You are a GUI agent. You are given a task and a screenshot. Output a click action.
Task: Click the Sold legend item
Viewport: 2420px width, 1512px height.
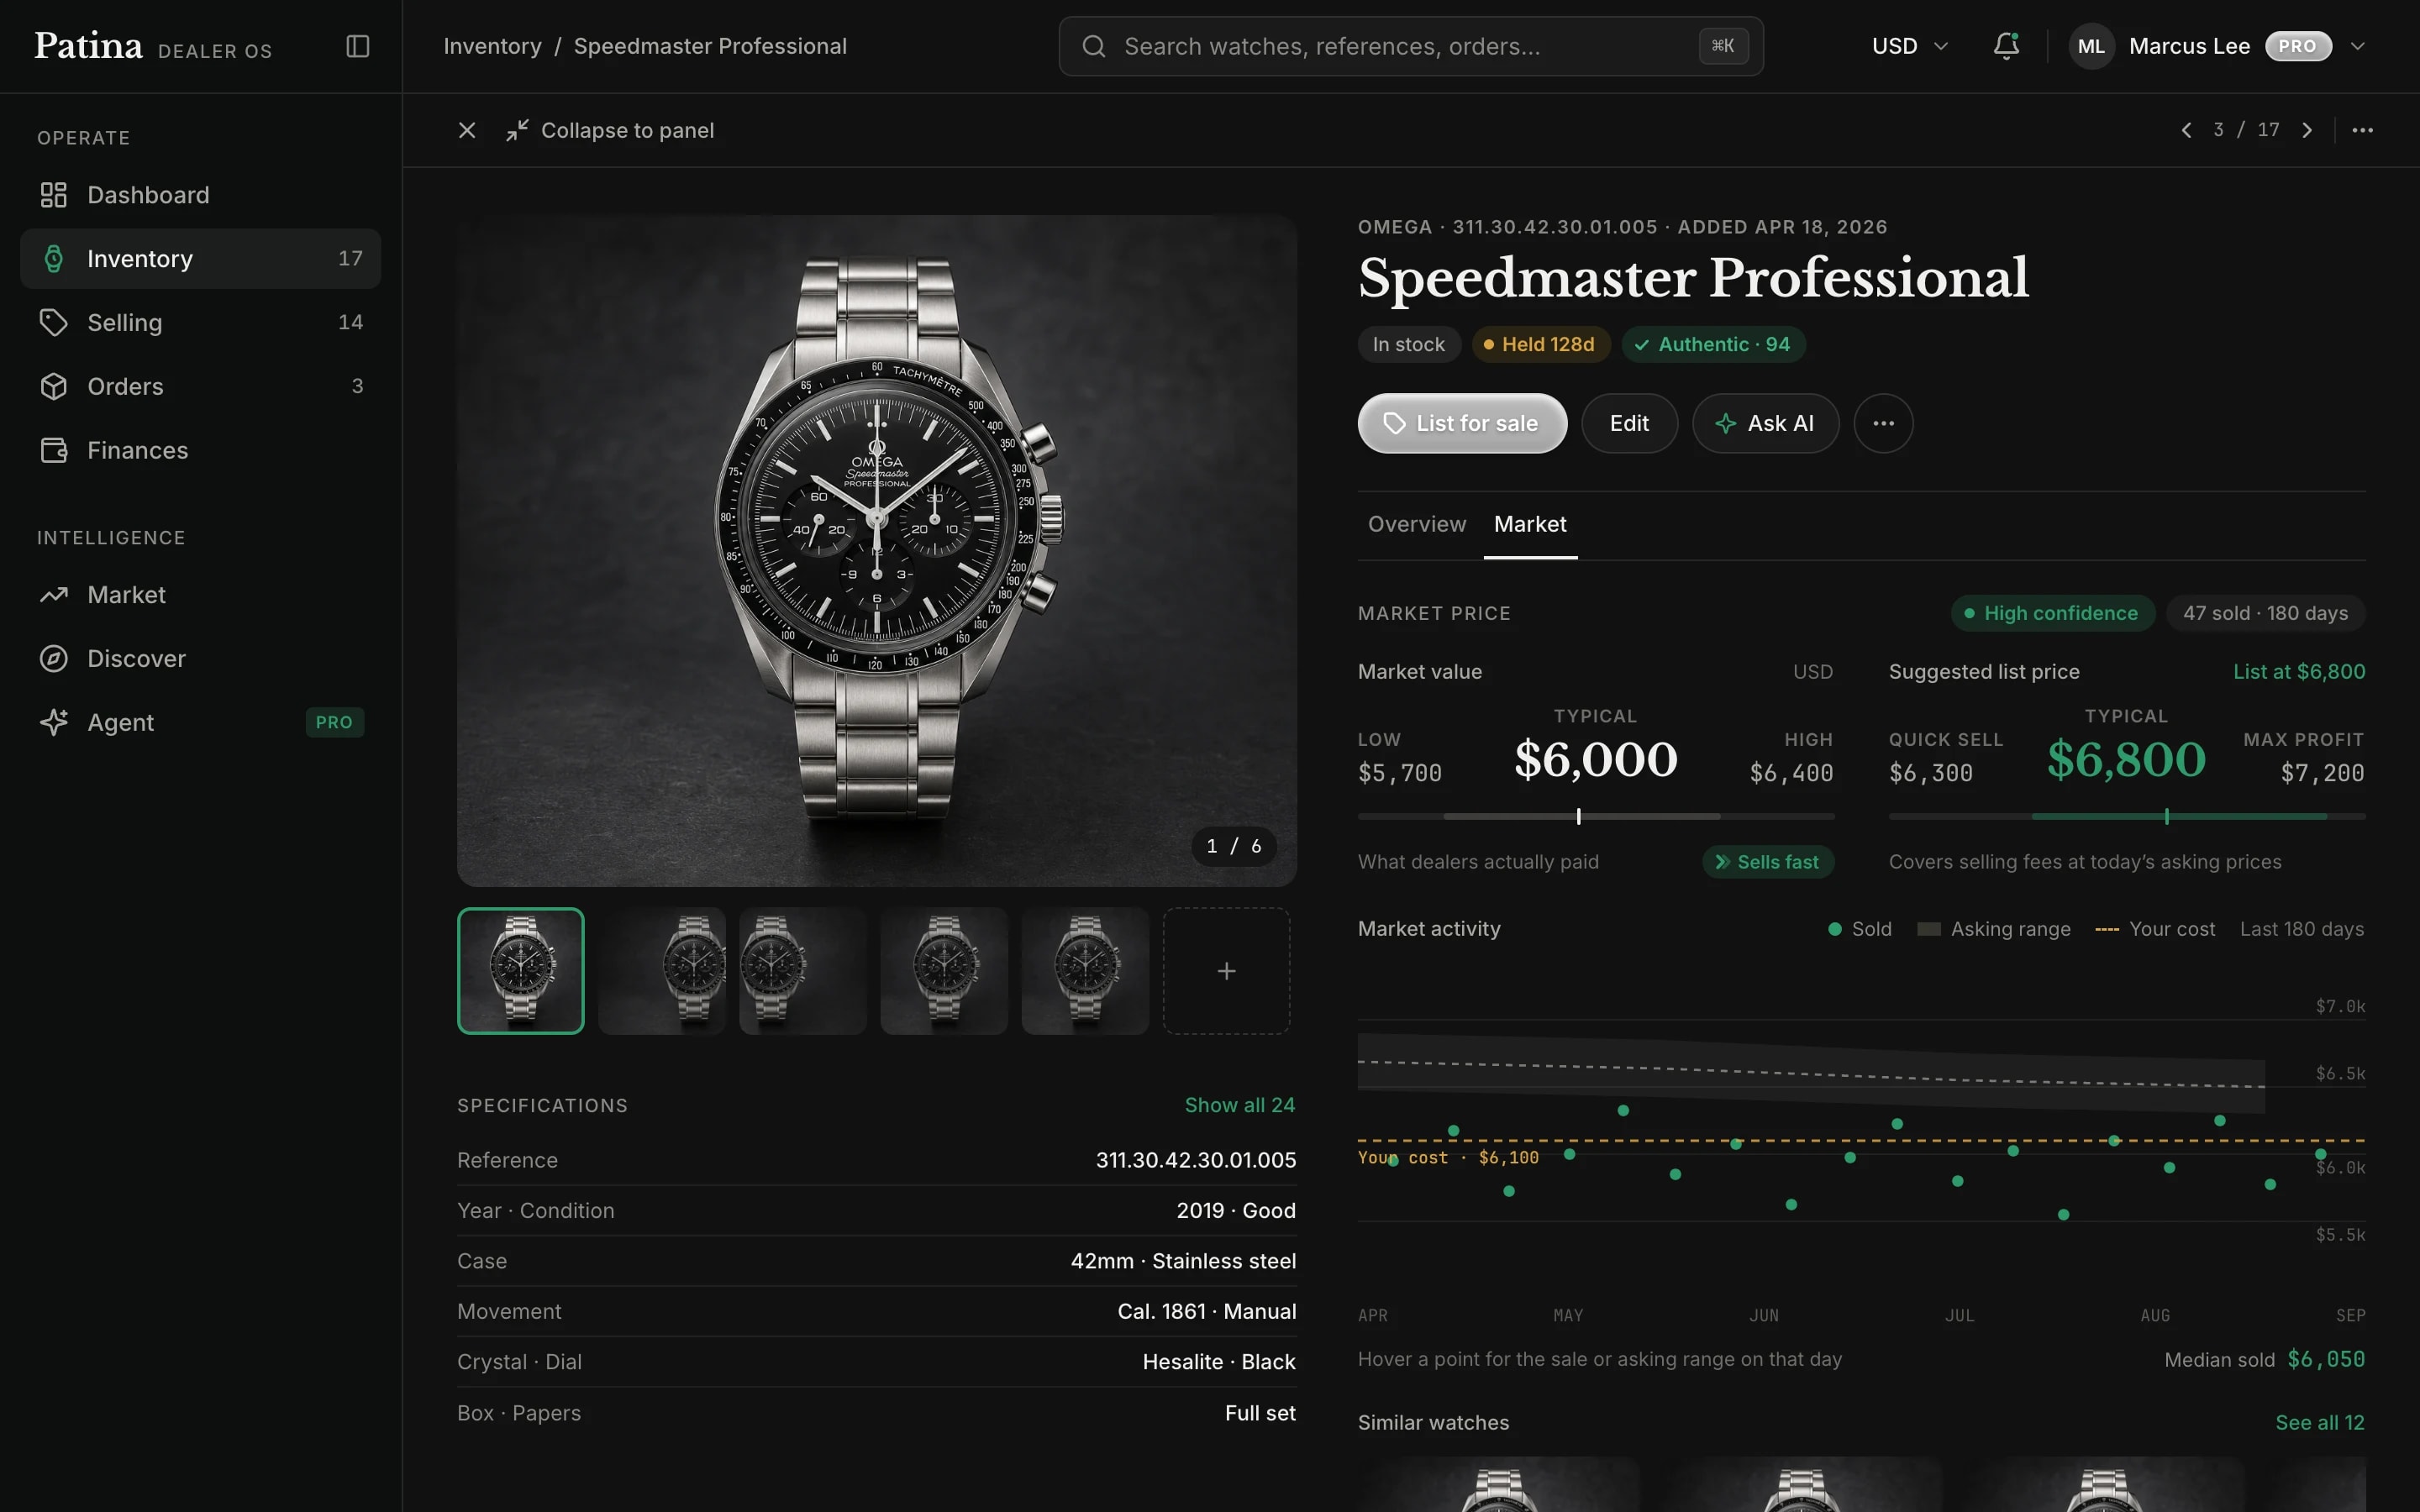[x=1859, y=929]
